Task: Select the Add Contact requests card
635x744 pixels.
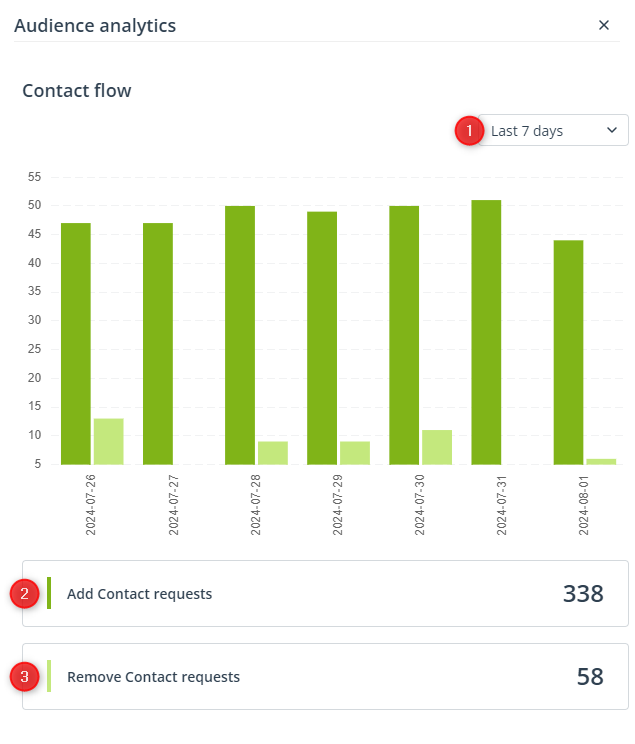Action: [x=325, y=594]
